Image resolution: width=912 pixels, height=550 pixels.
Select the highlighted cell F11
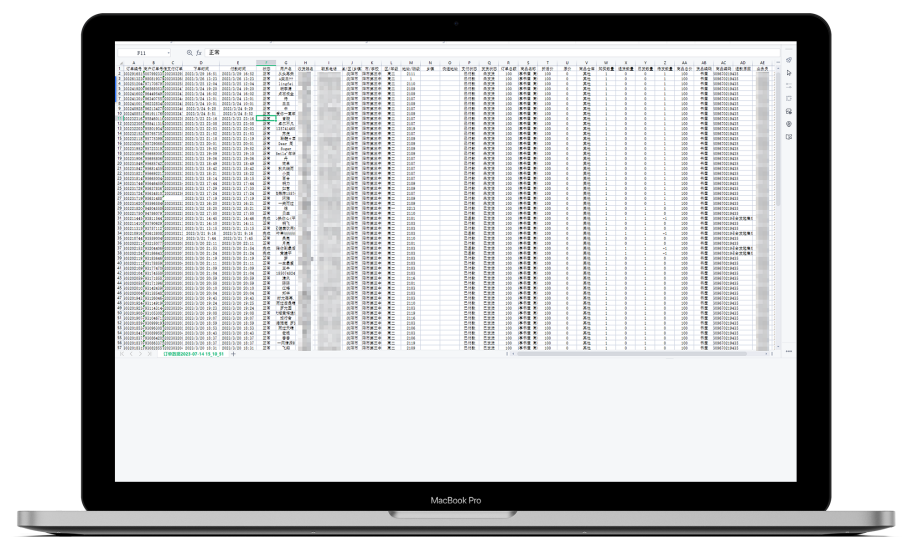[x=265, y=118]
